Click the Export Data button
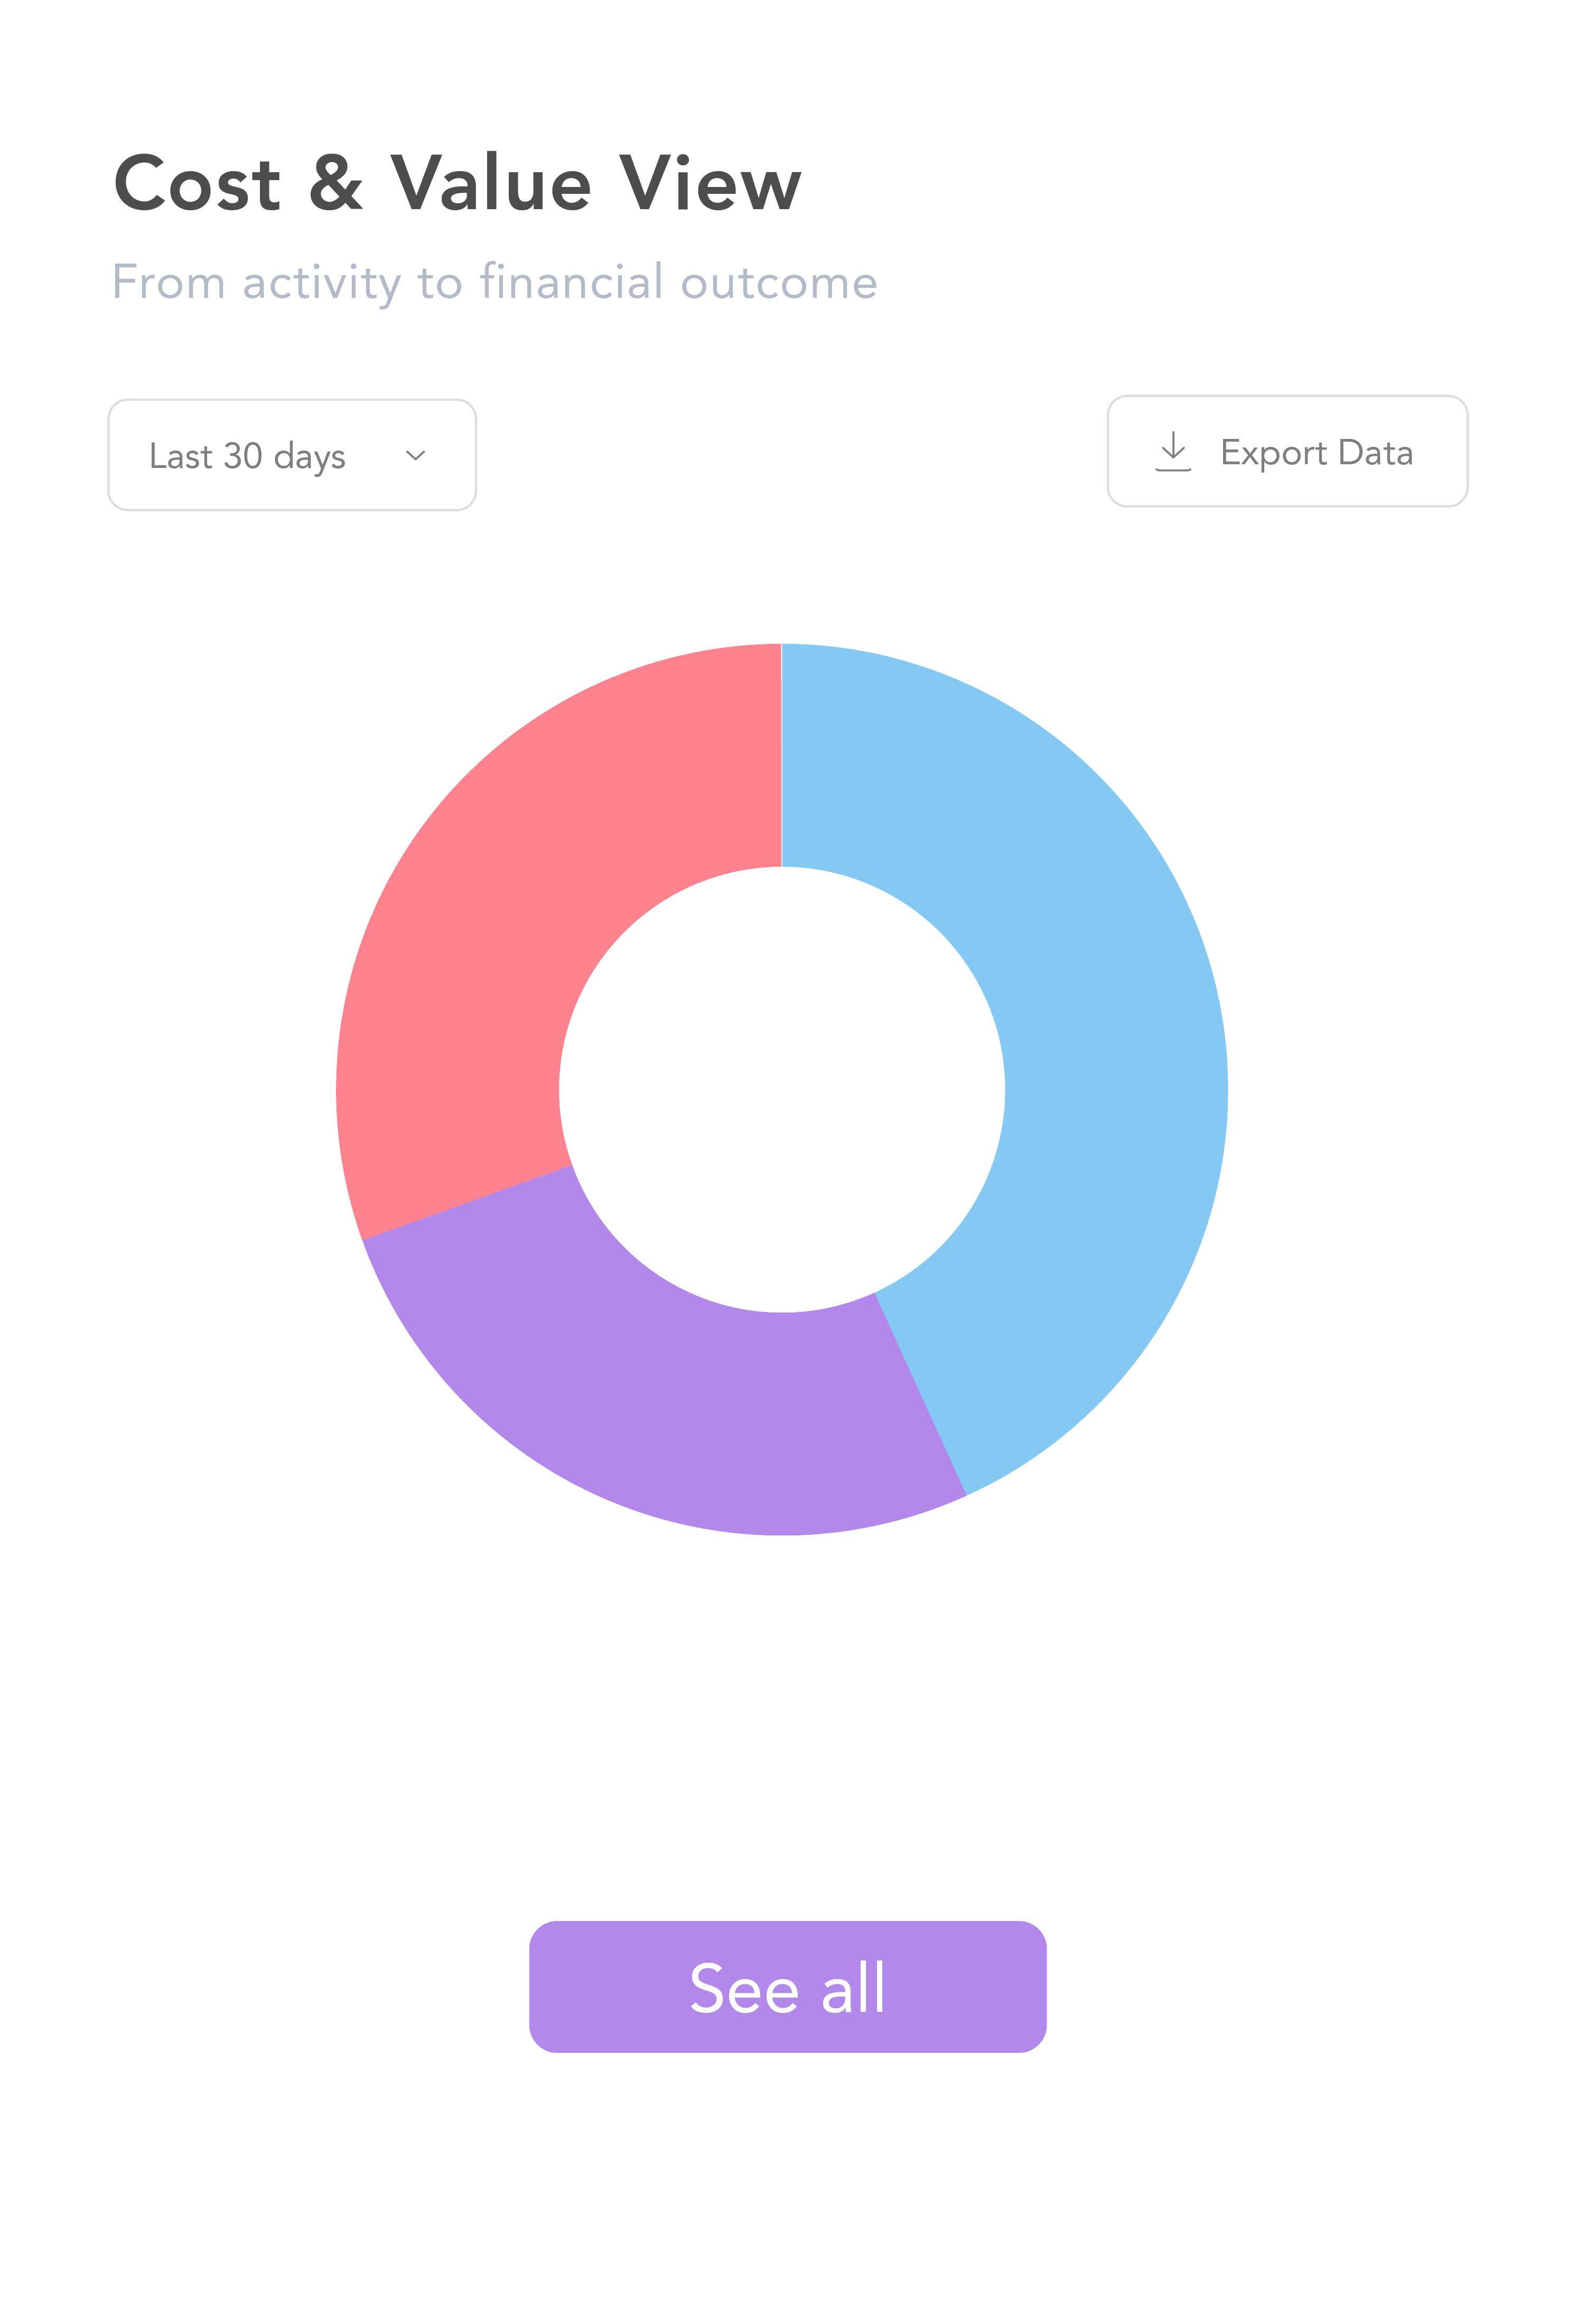Viewport: 1576px width, 2324px height. [1286, 452]
